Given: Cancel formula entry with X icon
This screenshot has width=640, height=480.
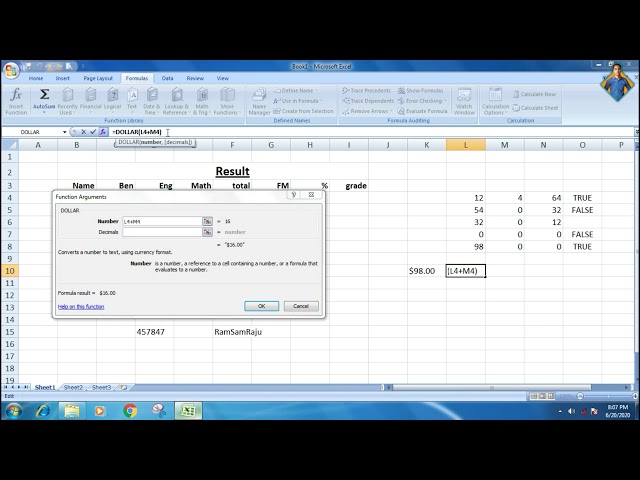Looking at the screenshot, I should click(83, 132).
